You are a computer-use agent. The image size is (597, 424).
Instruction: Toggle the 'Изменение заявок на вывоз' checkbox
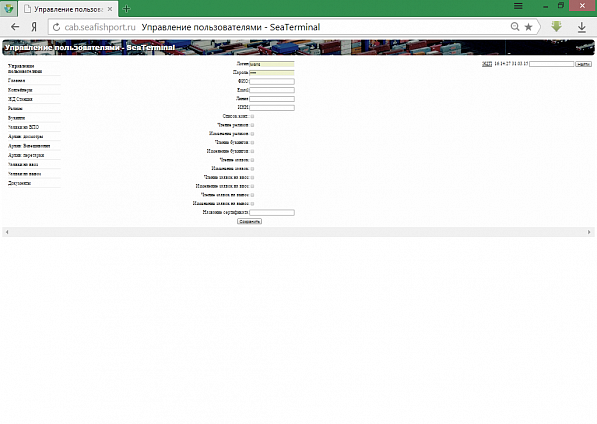(252, 204)
